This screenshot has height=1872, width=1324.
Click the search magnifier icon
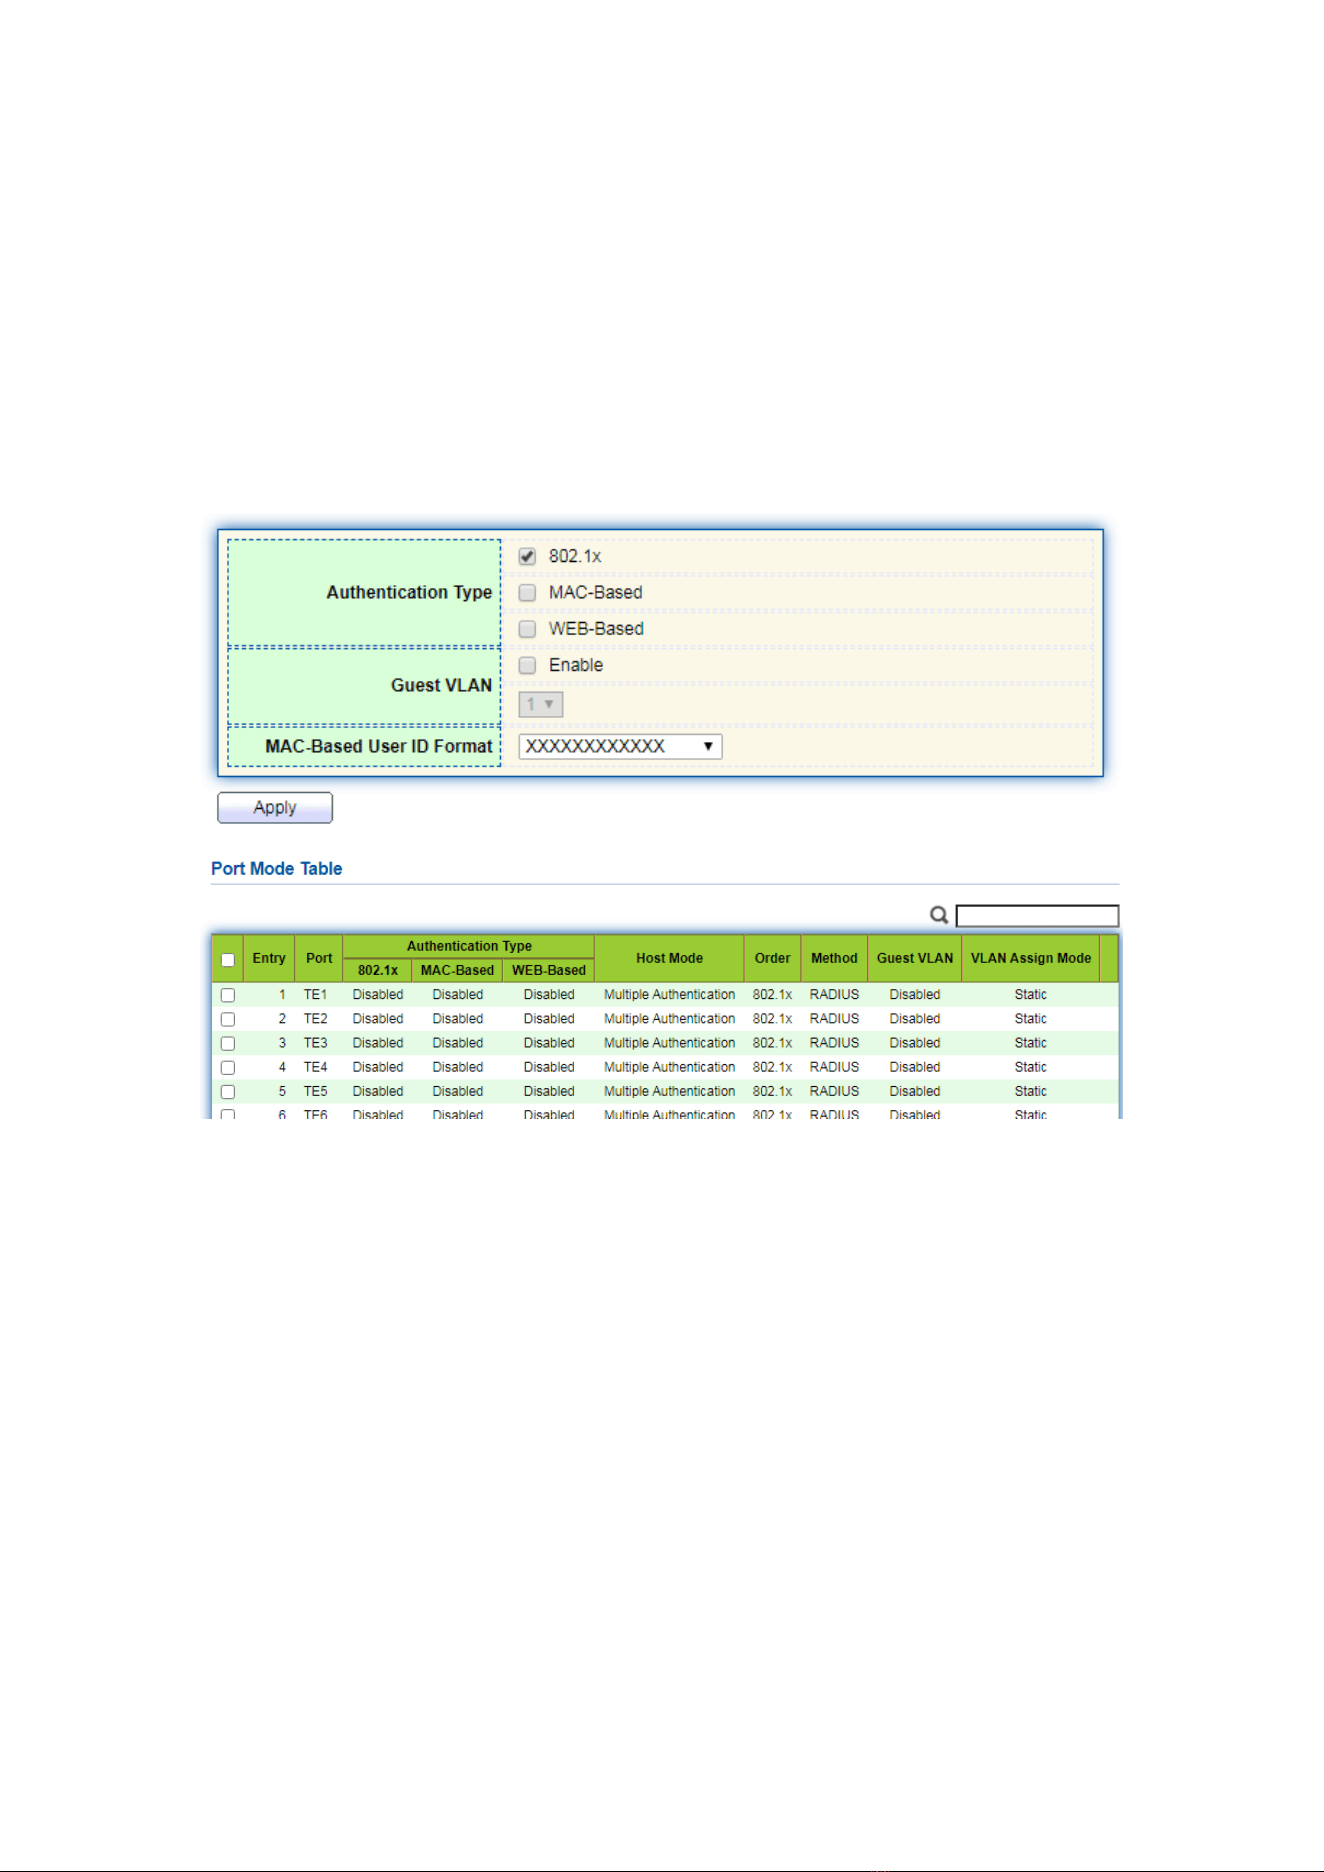pyautogui.click(x=939, y=915)
